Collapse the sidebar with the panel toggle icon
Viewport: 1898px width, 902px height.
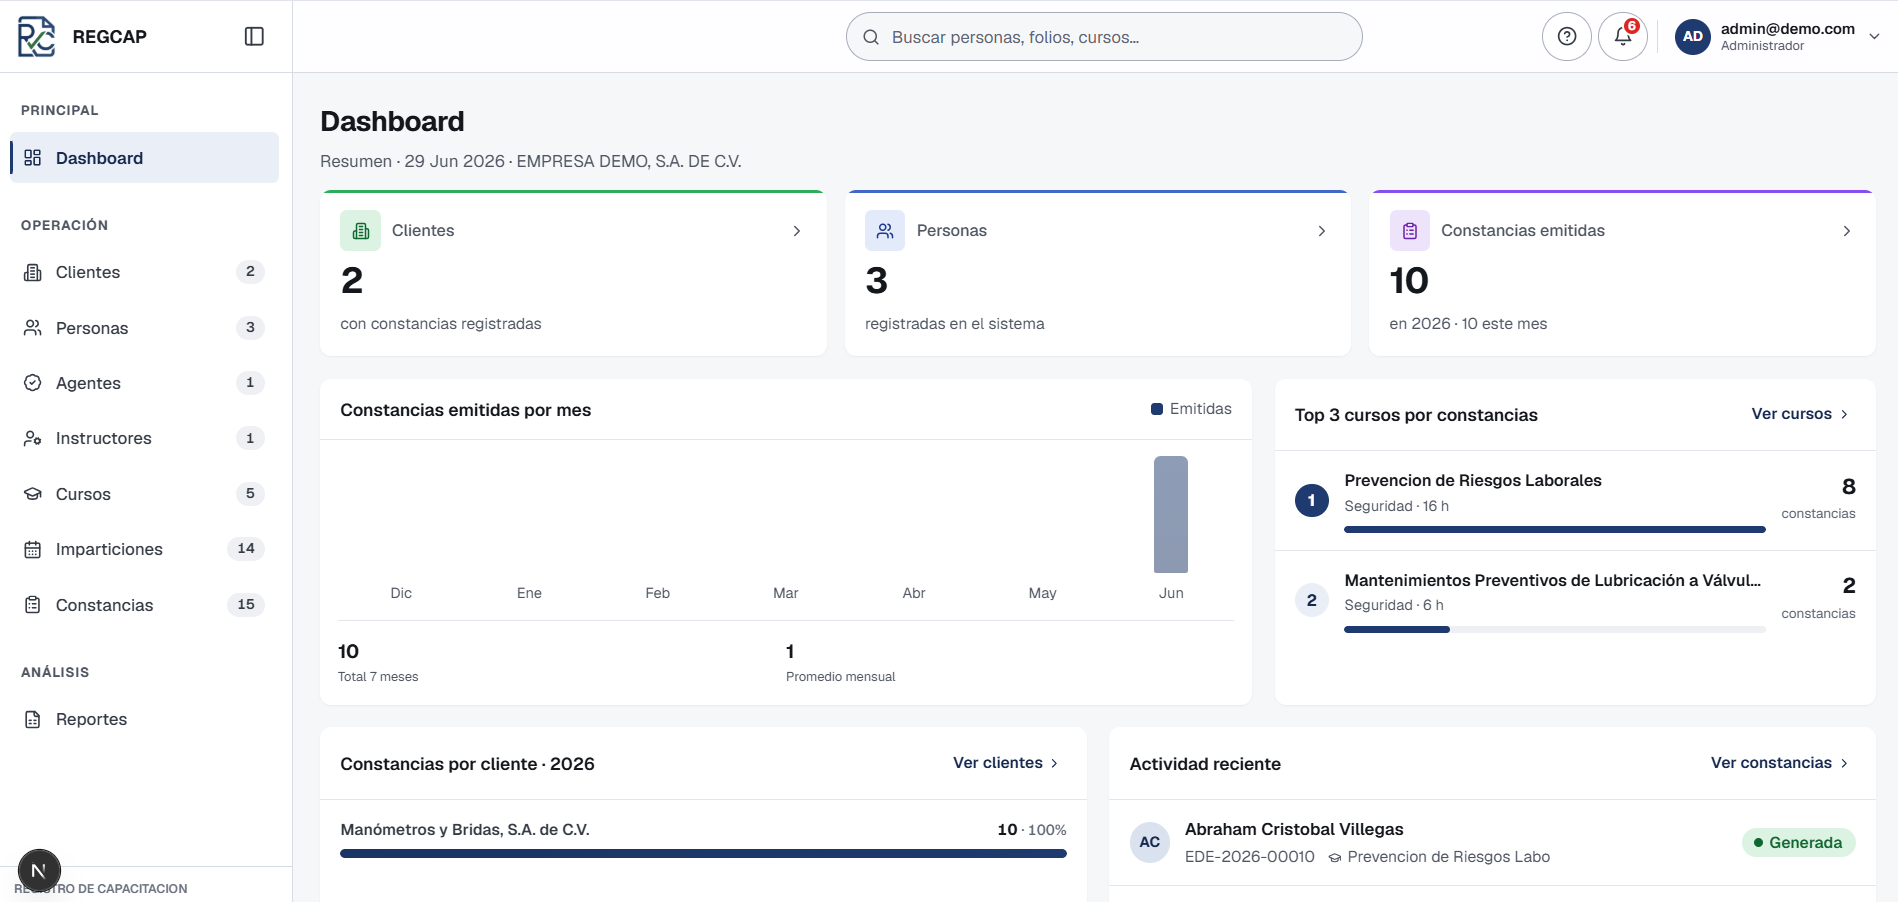coord(254,36)
